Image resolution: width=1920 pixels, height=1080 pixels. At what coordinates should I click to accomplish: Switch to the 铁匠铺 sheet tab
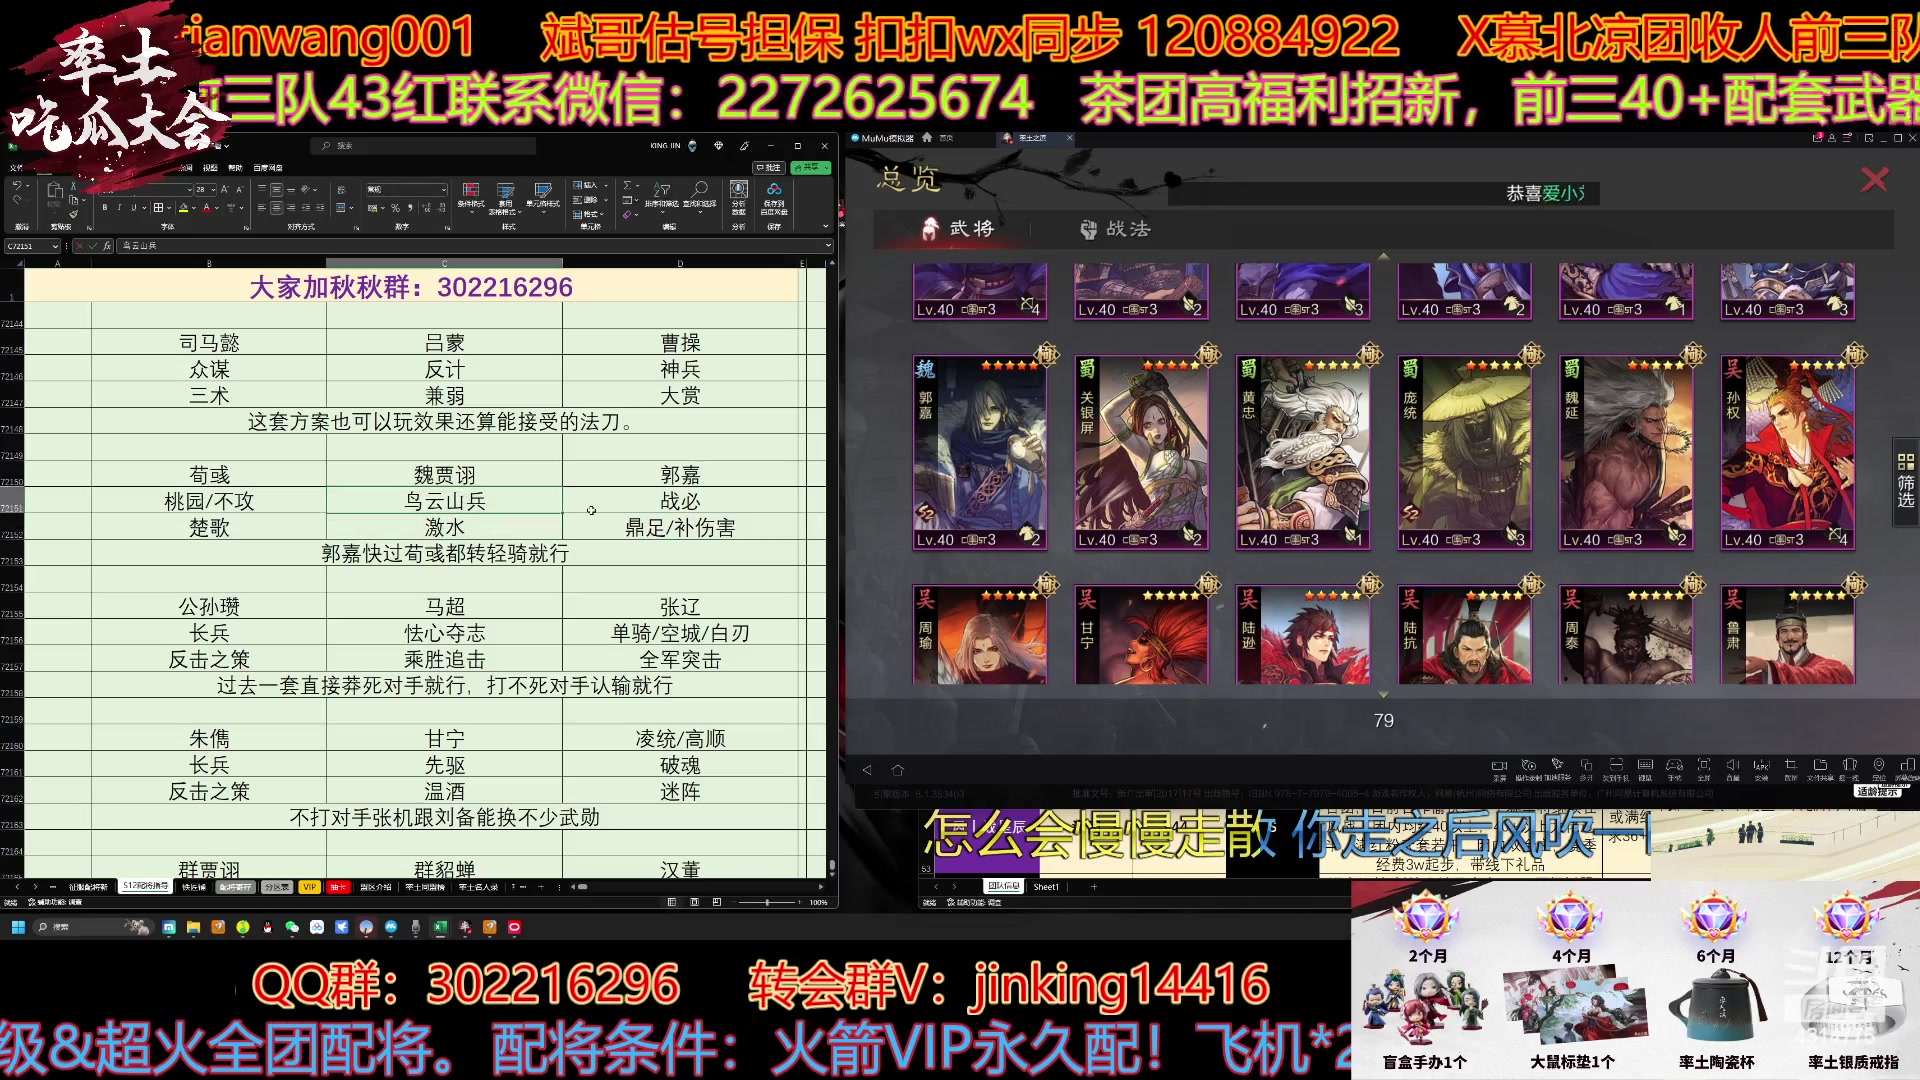coord(193,887)
